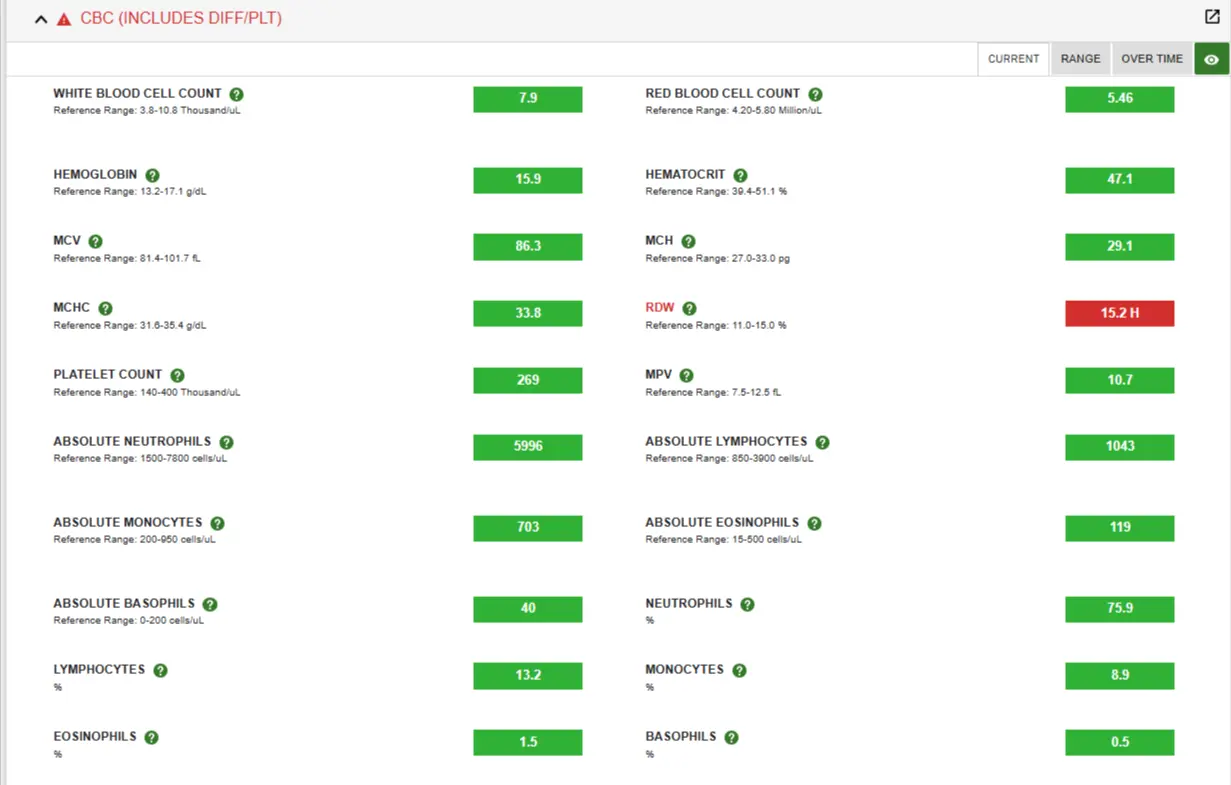Toggle the green eye visibility button

pyautogui.click(x=1211, y=59)
